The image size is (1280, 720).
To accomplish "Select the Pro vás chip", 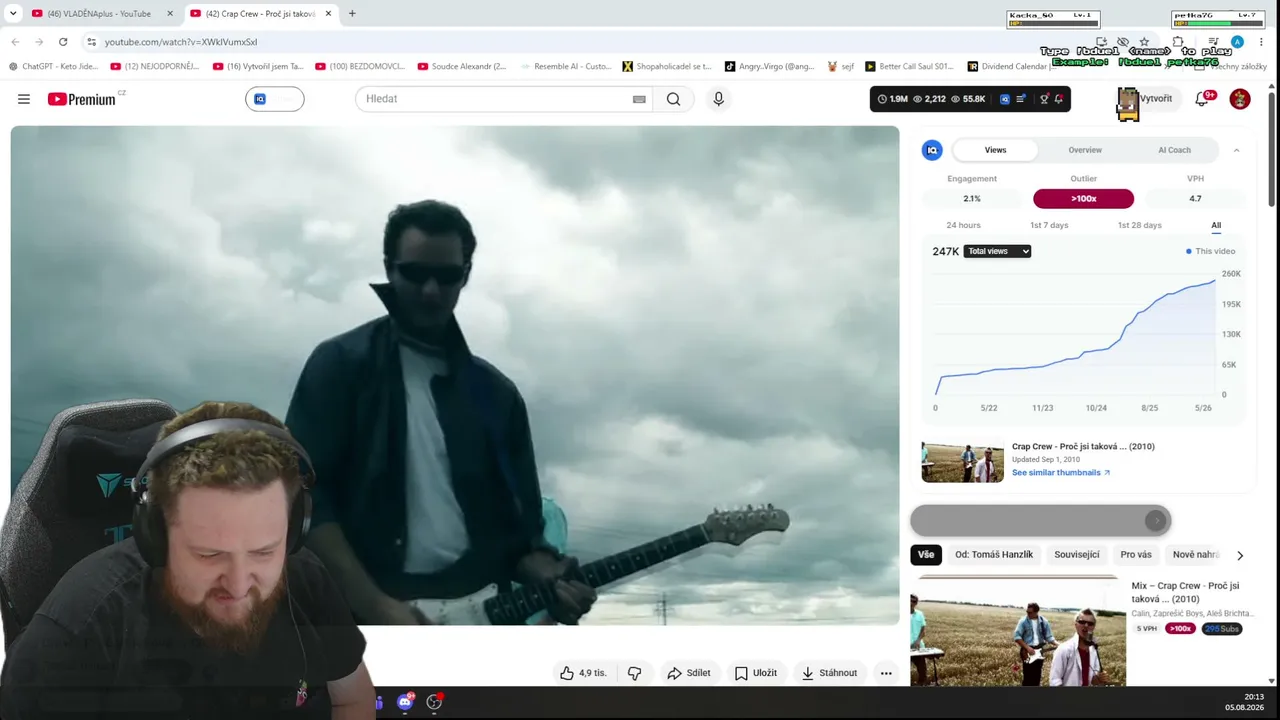I will pos(1136,555).
